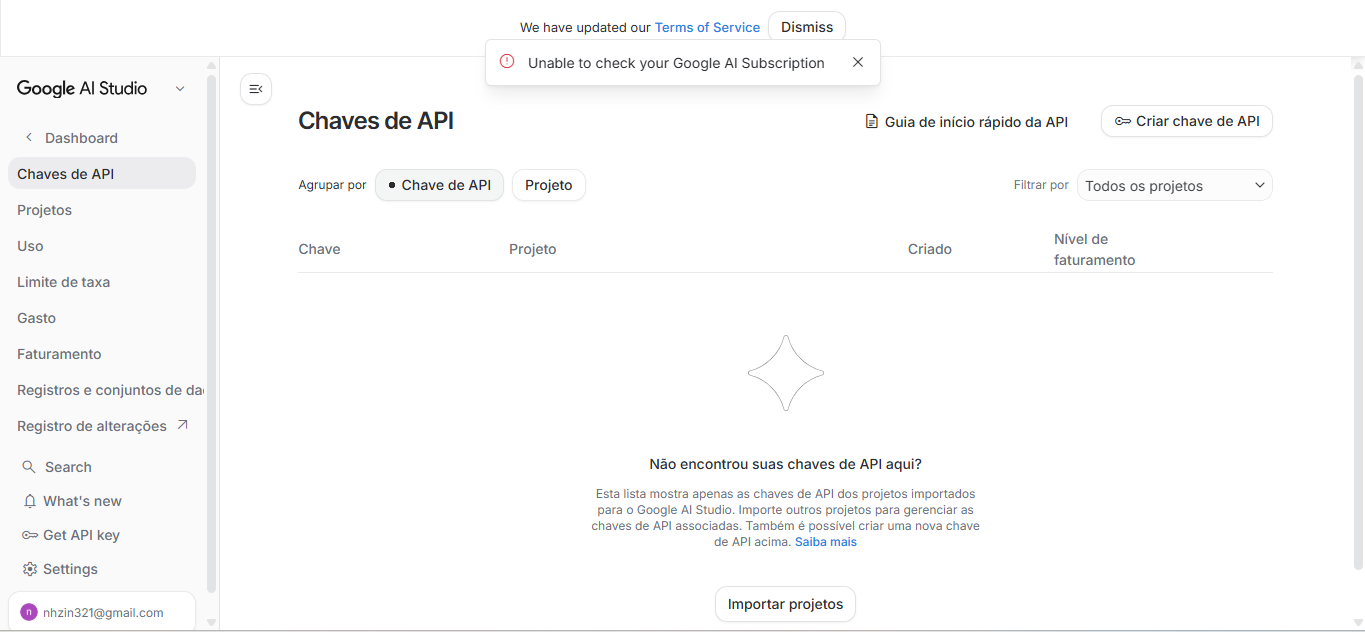This screenshot has height=632, width=1365.
Task: Open Settings
Action: click(x=70, y=569)
